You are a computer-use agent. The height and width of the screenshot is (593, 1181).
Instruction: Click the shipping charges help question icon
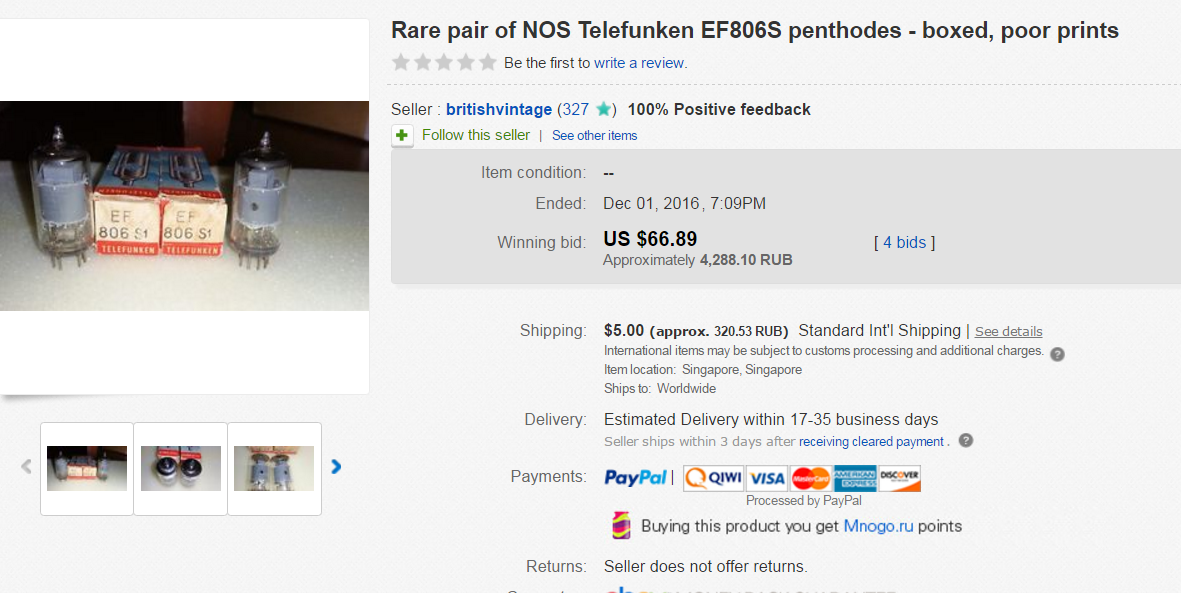[1057, 353]
